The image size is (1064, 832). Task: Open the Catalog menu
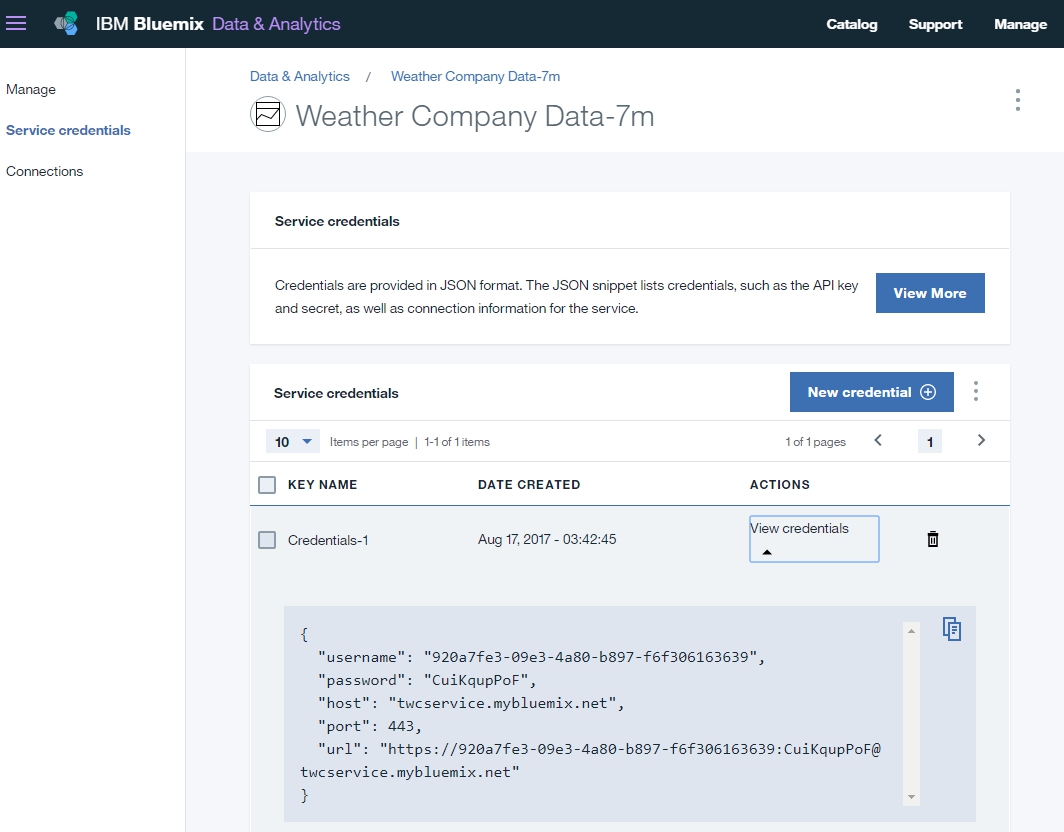click(852, 24)
